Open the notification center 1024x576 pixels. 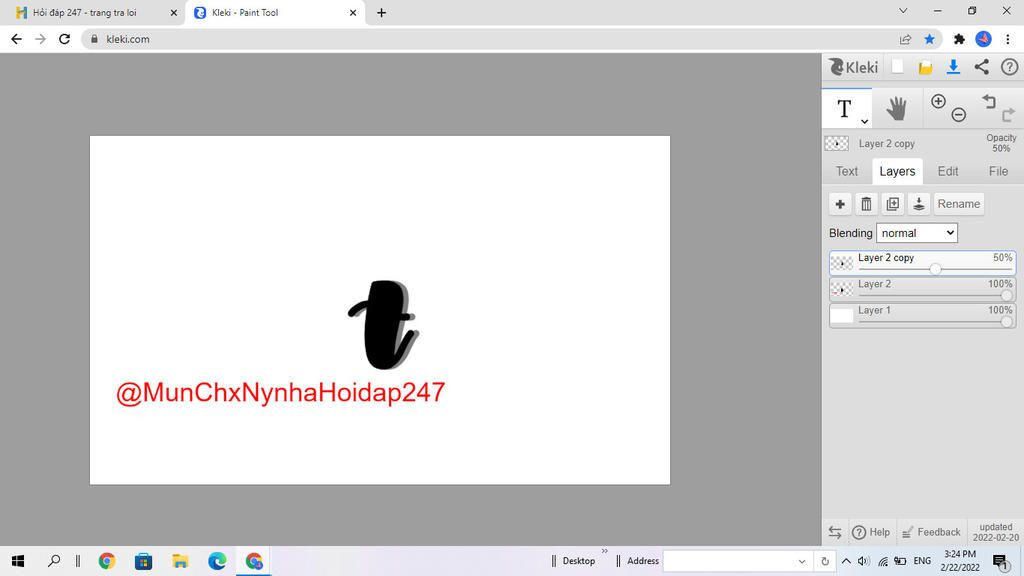[1000, 561]
